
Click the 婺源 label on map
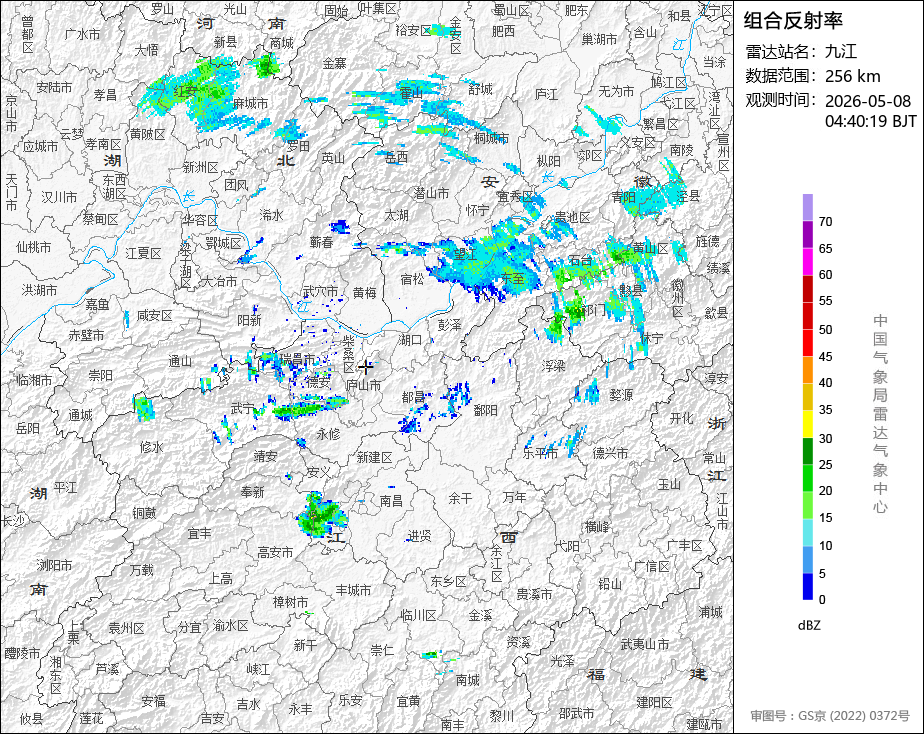tap(621, 395)
